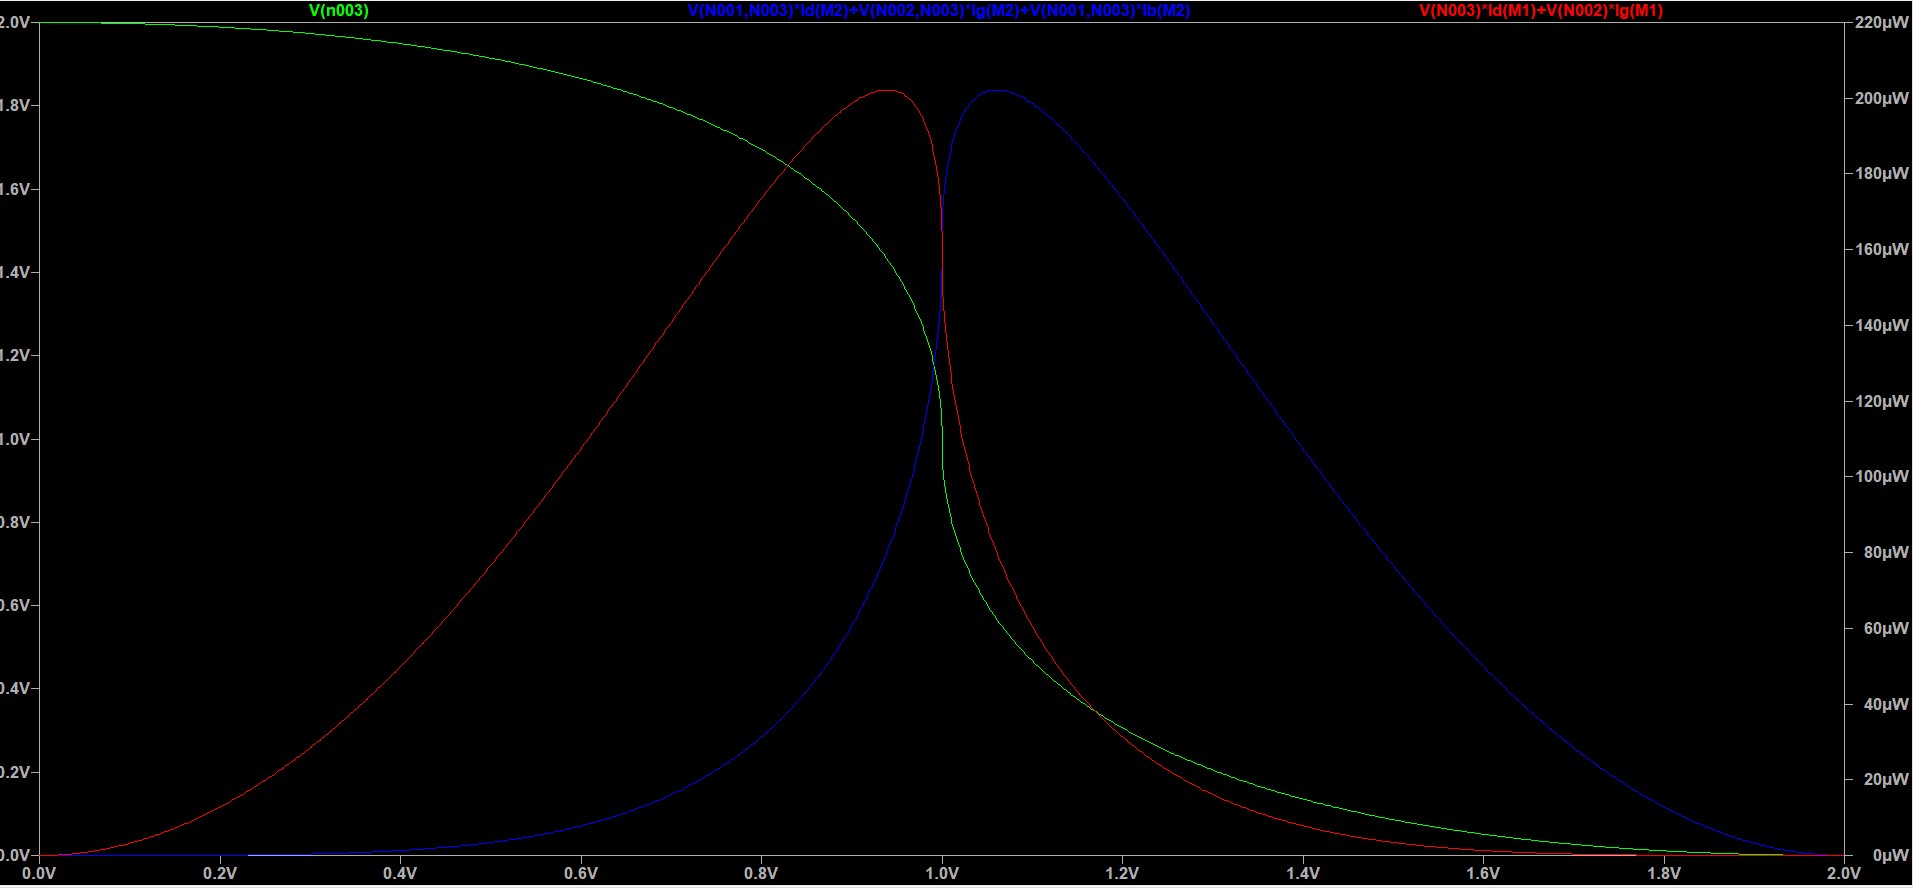
Task: Click the 0.6V tick on horizontal axis
Action: click(x=580, y=873)
